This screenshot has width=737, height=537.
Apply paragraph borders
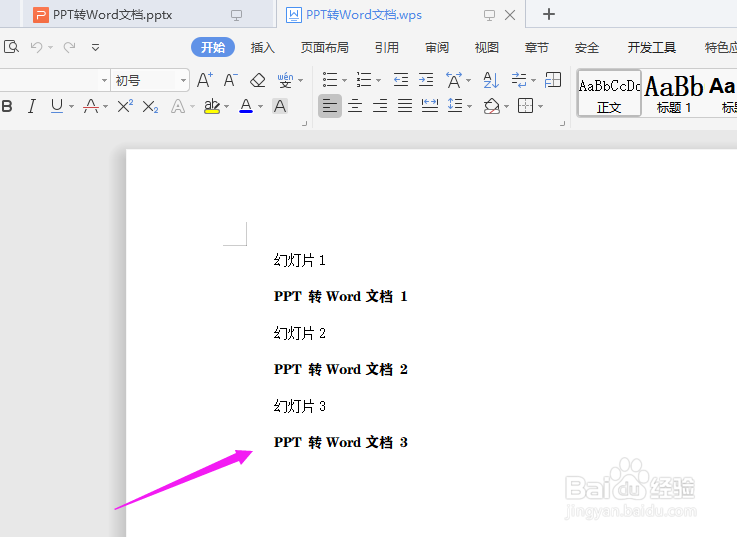[525, 106]
